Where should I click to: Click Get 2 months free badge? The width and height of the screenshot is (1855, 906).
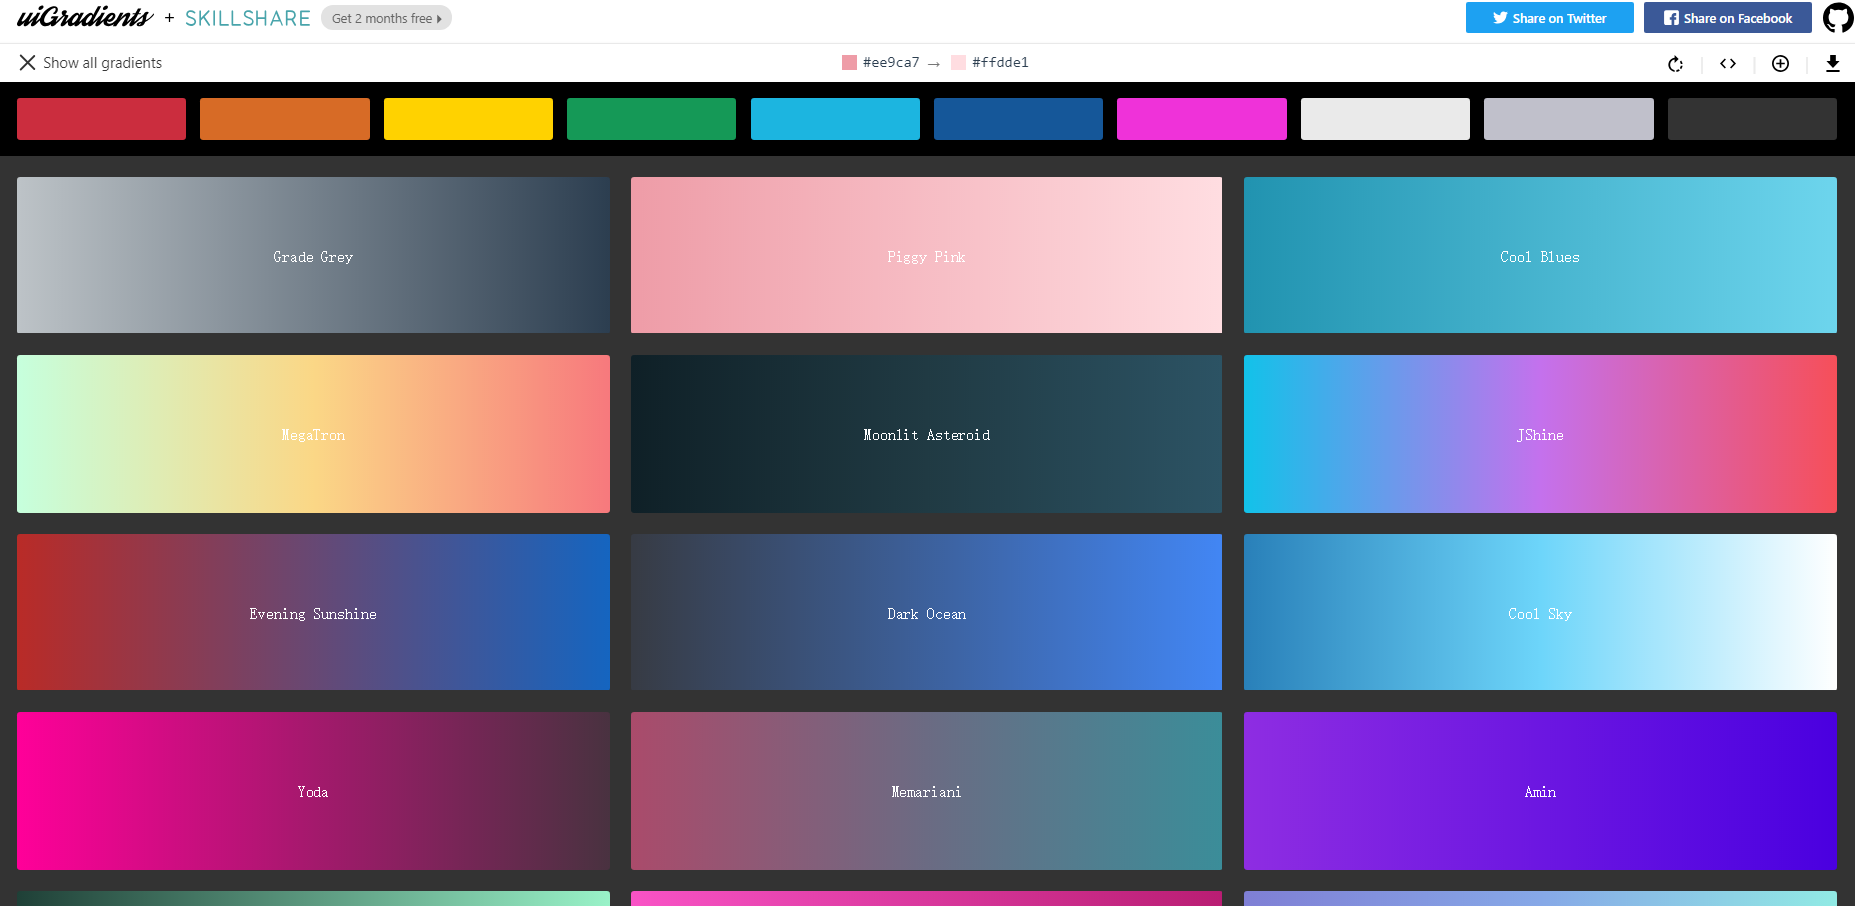tap(386, 18)
